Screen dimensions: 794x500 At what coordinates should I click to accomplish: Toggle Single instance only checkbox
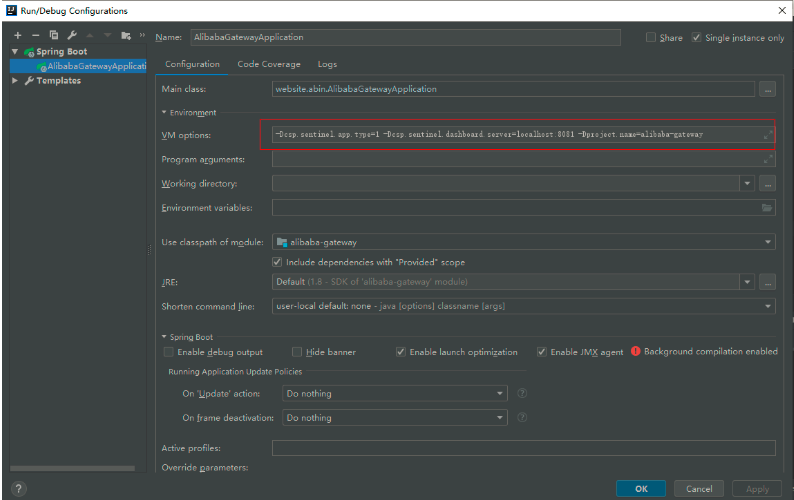pyautogui.click(x=697, y=37)
